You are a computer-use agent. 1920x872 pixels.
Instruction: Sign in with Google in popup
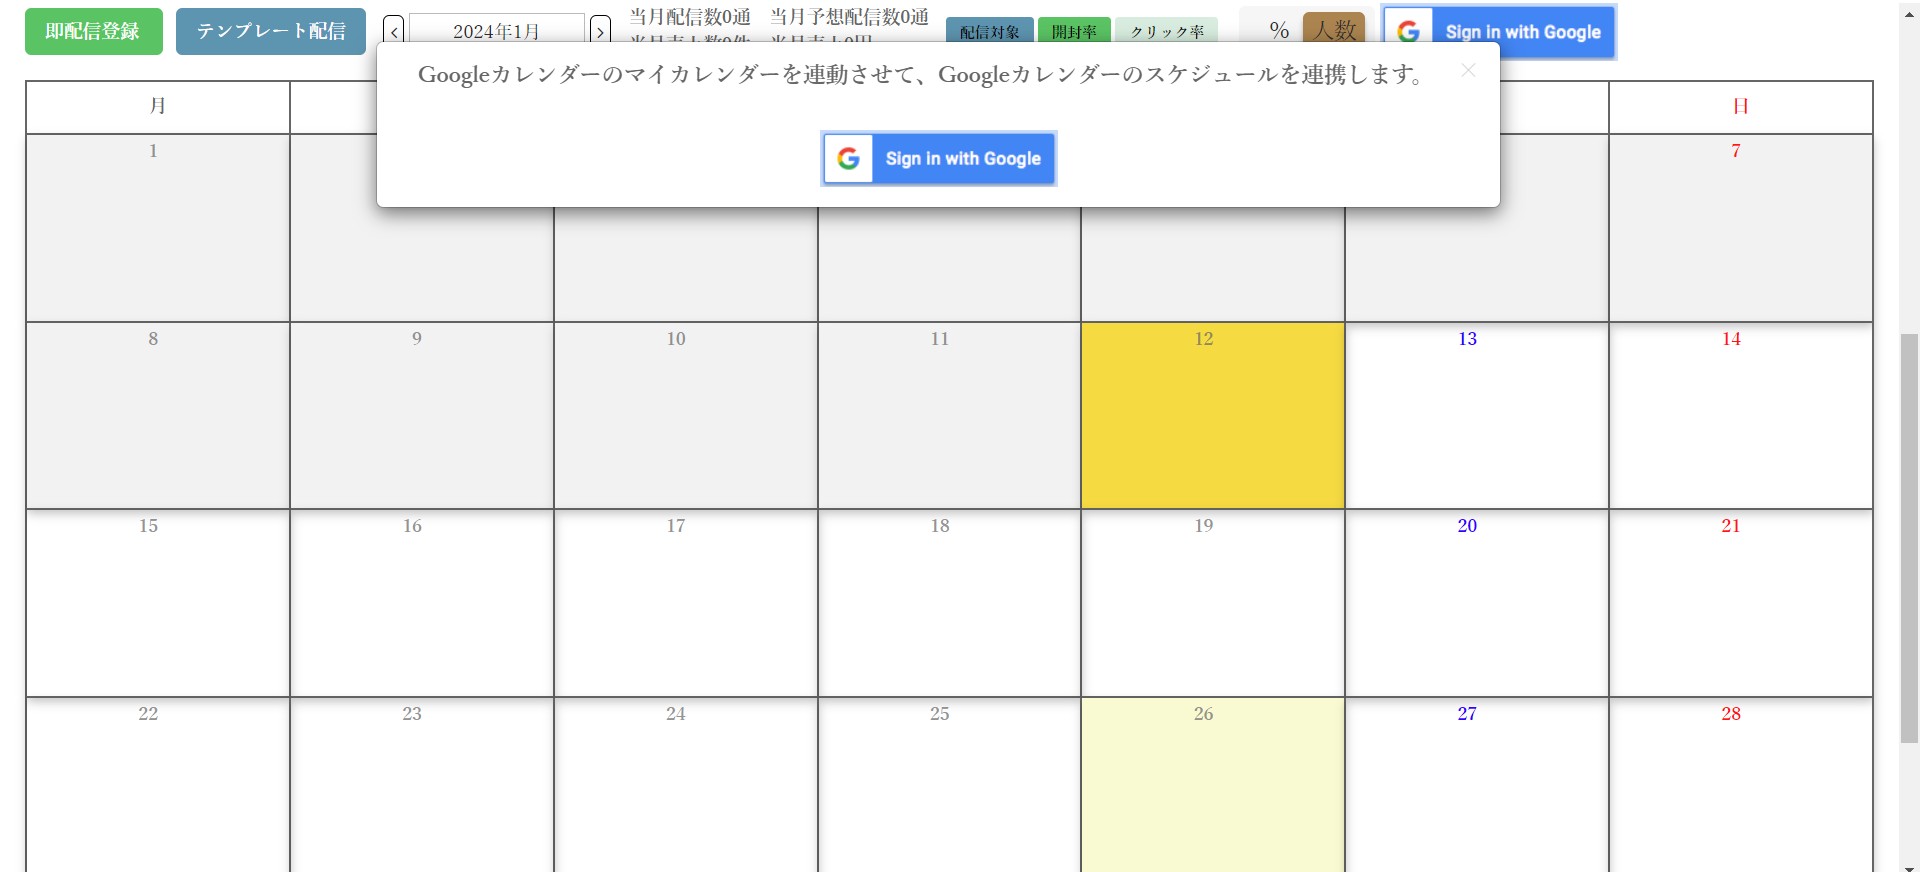click(939, 159)
